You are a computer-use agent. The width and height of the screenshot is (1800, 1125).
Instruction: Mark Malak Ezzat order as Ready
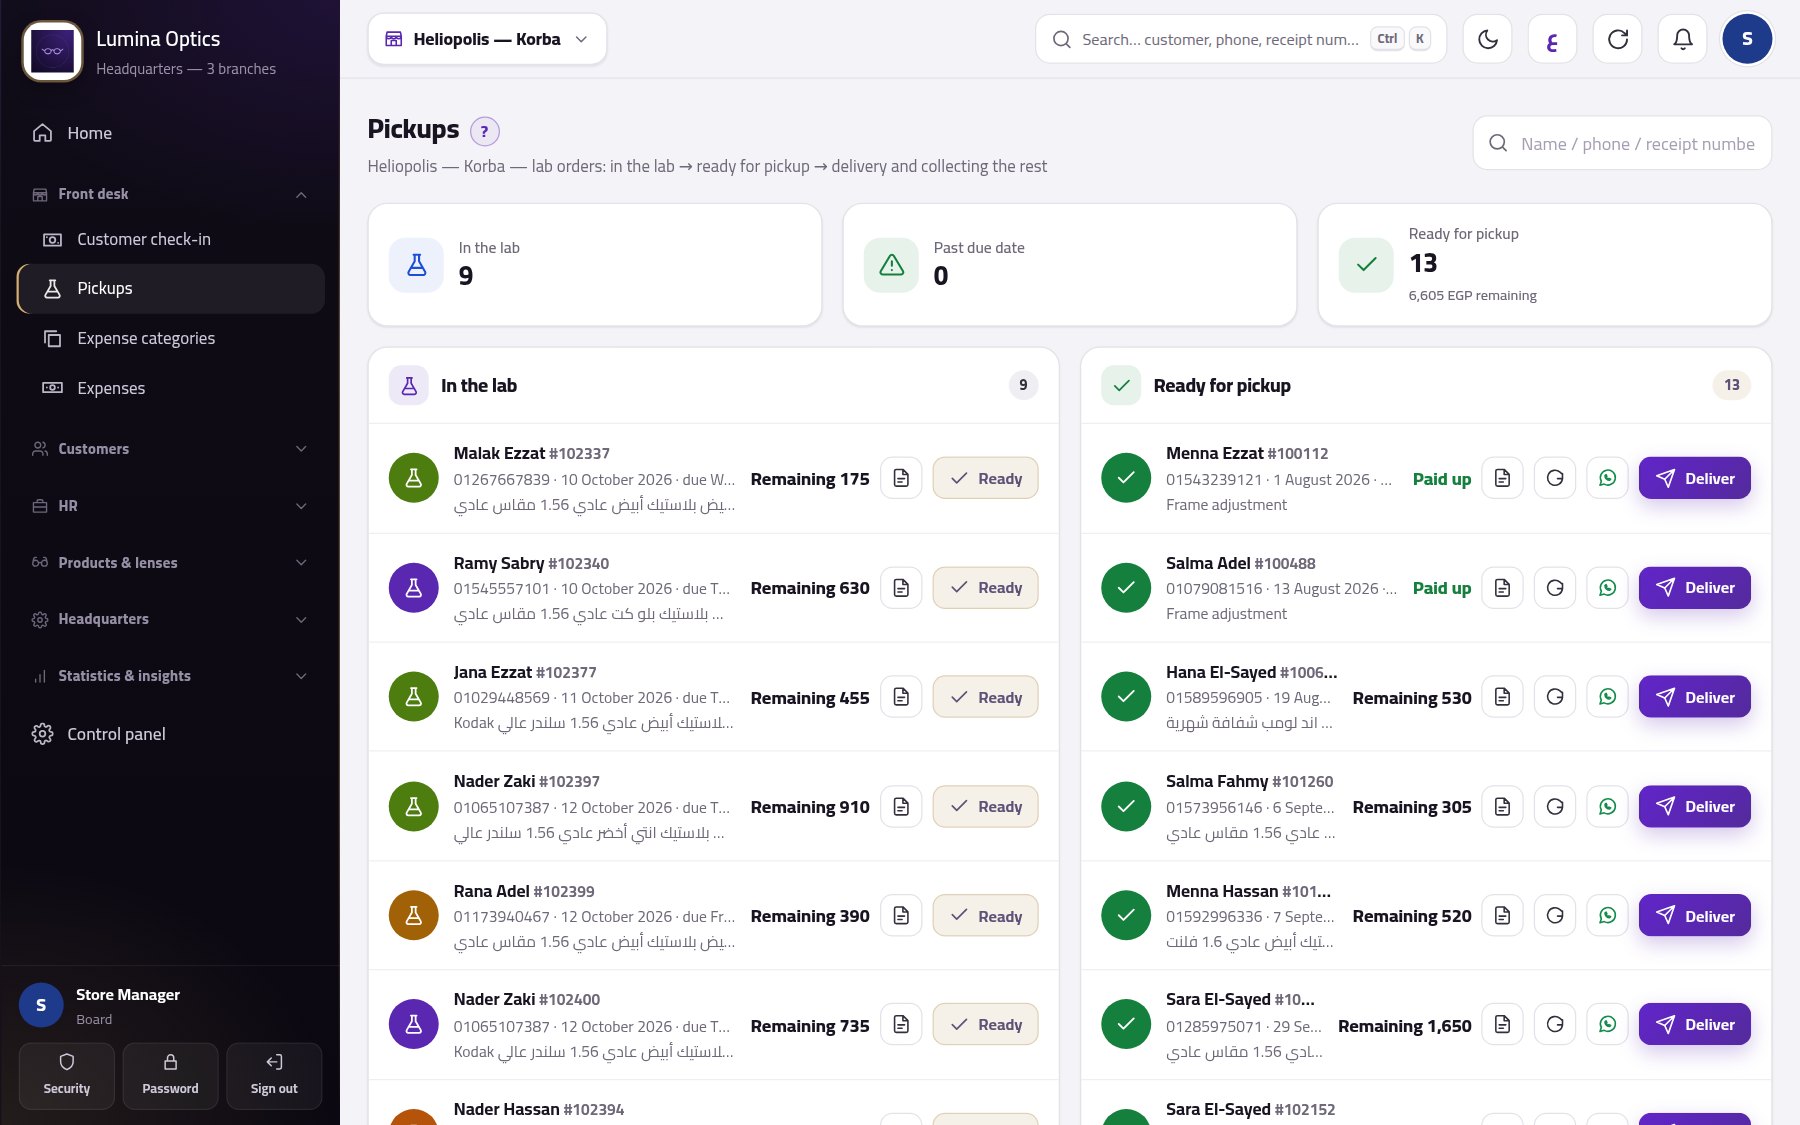coord(985,479)
